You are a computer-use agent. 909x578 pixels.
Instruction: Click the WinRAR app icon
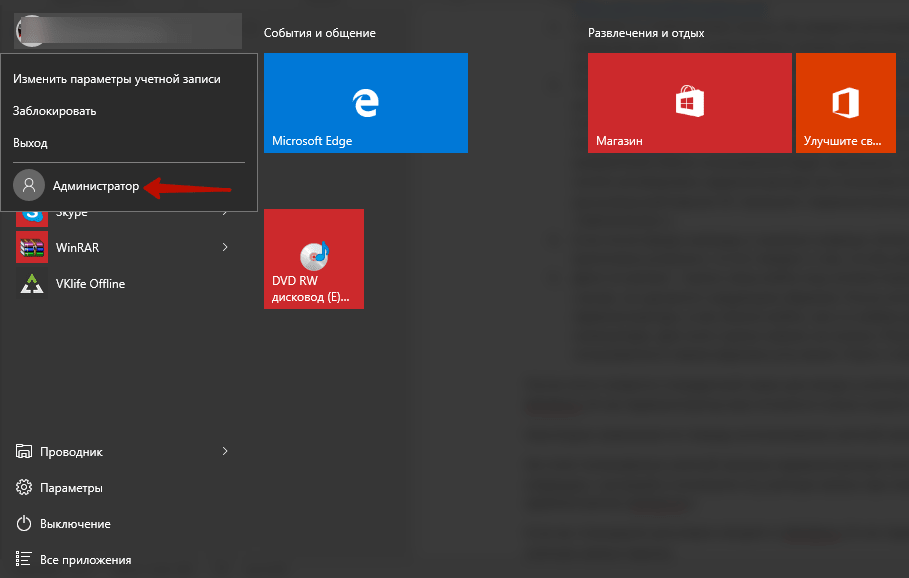tap(32, 248)
